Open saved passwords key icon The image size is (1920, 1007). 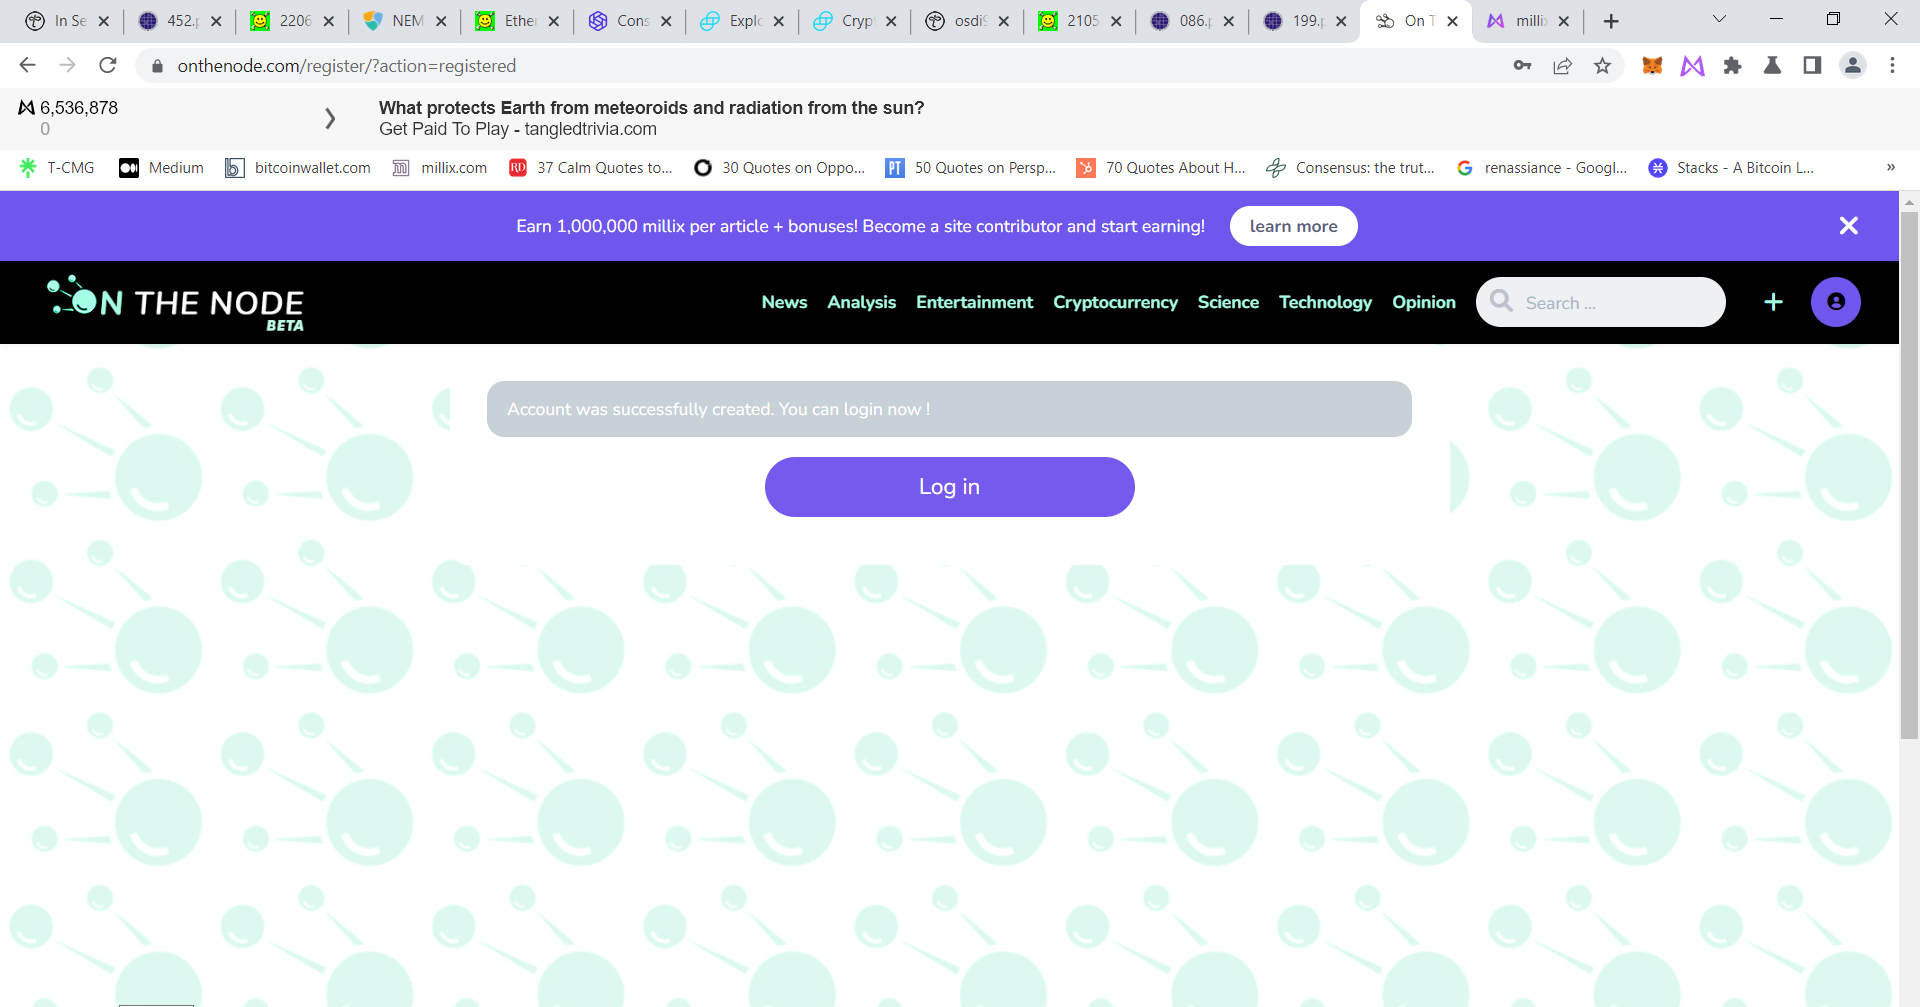tap(1522, 65)
